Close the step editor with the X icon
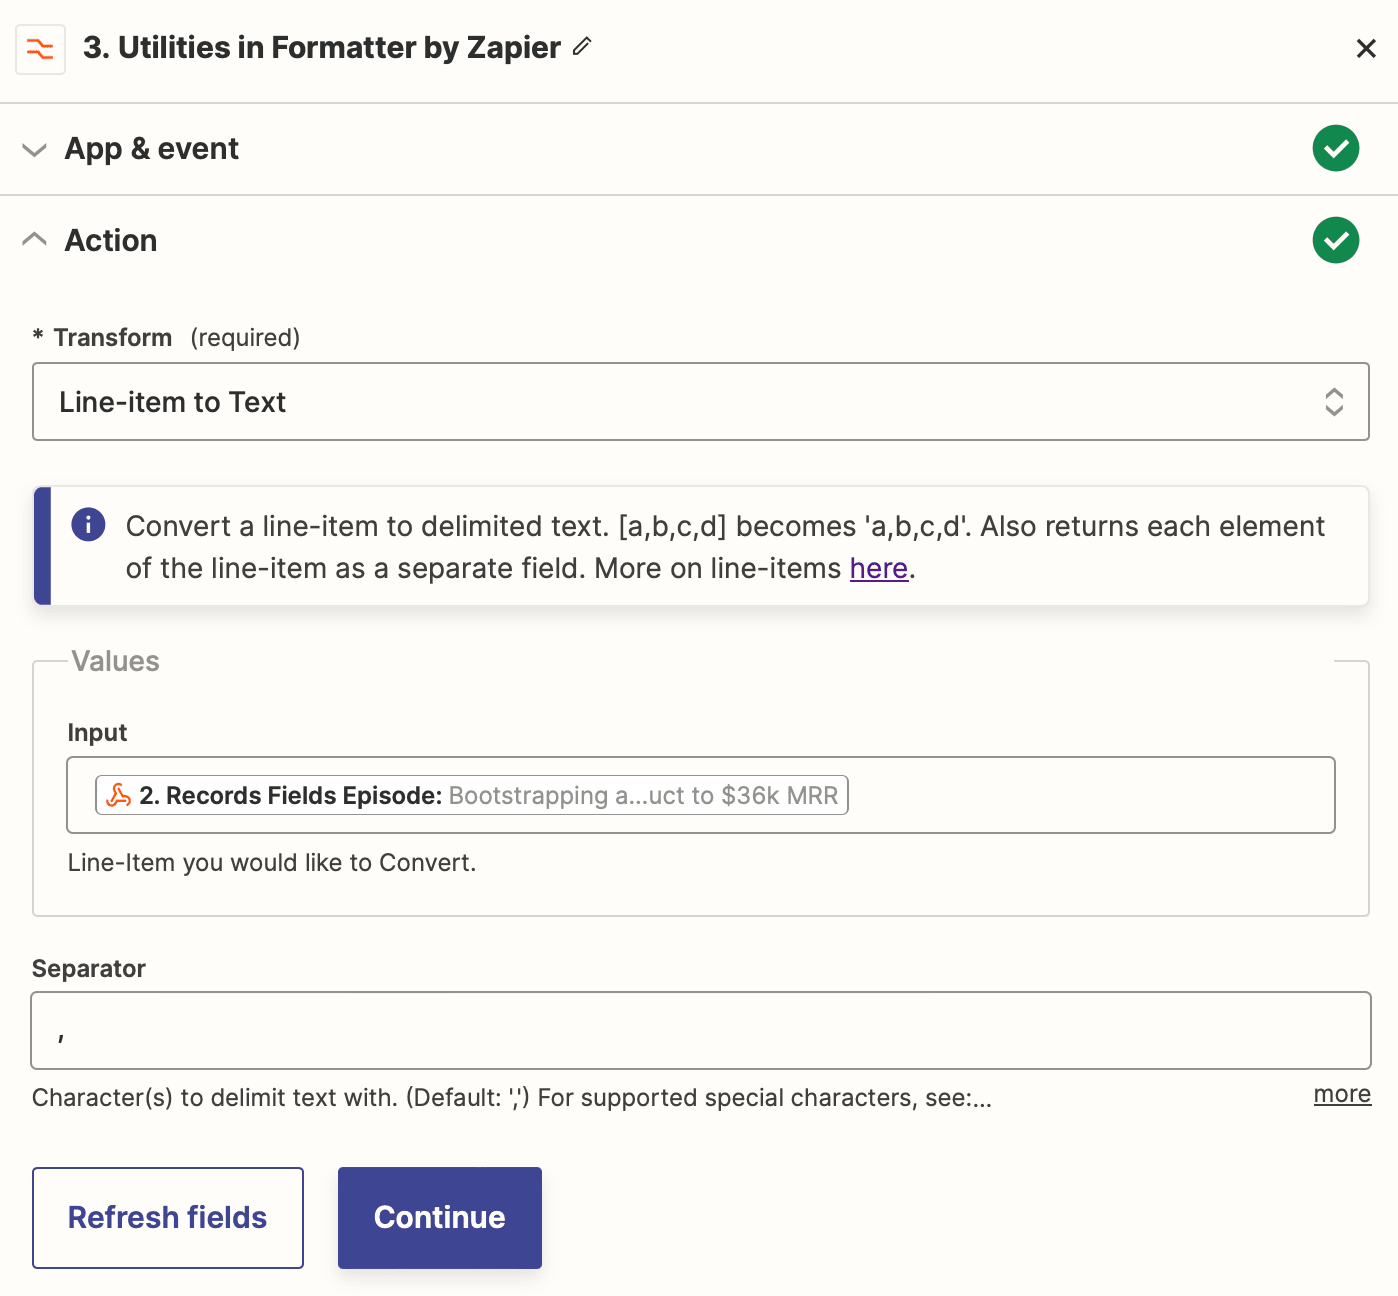The image size is (1398, 1296). click(1366, 48)
